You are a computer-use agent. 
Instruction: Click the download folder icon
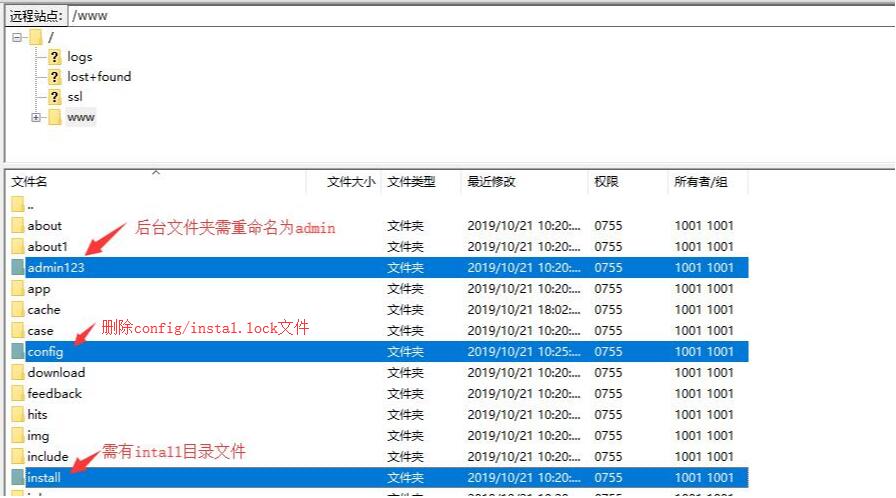18,372
